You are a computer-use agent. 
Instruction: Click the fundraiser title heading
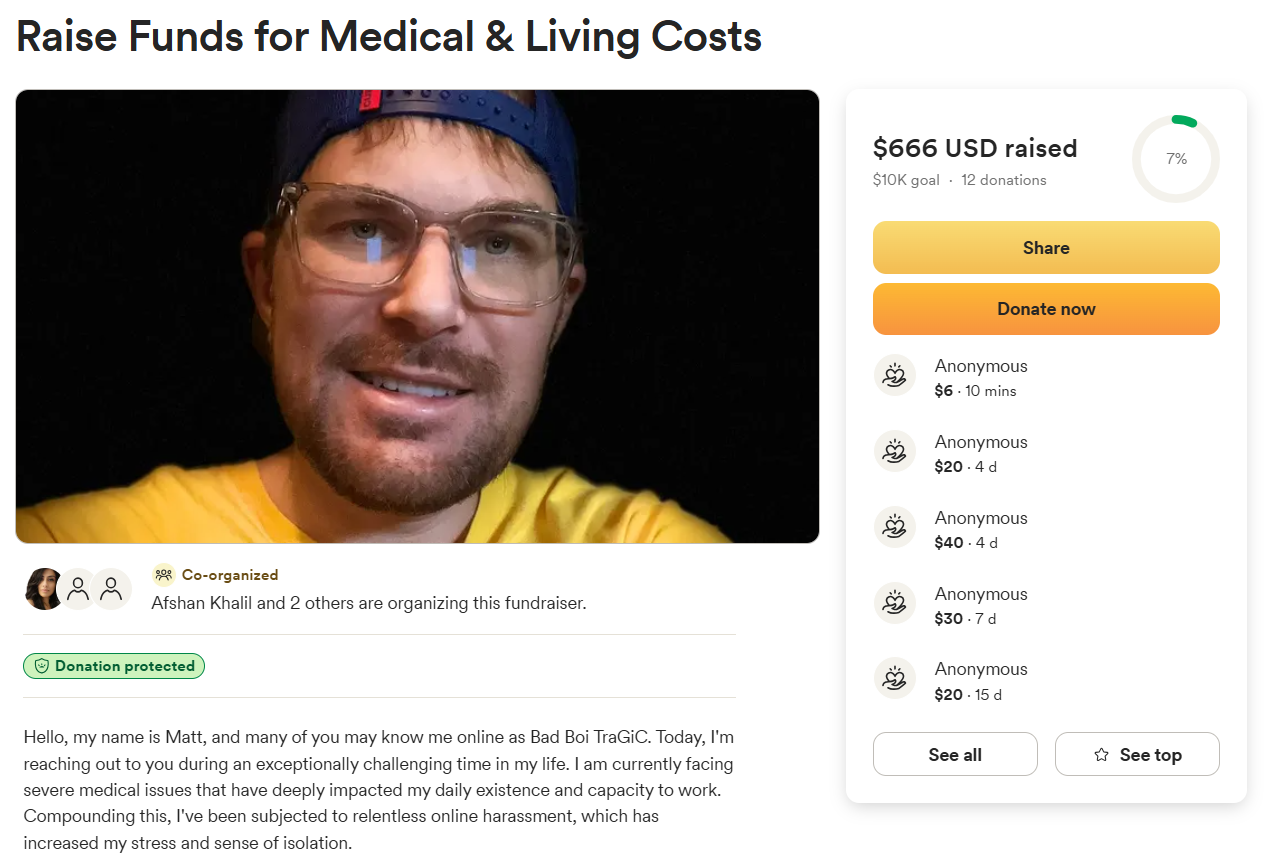(389, 37)
